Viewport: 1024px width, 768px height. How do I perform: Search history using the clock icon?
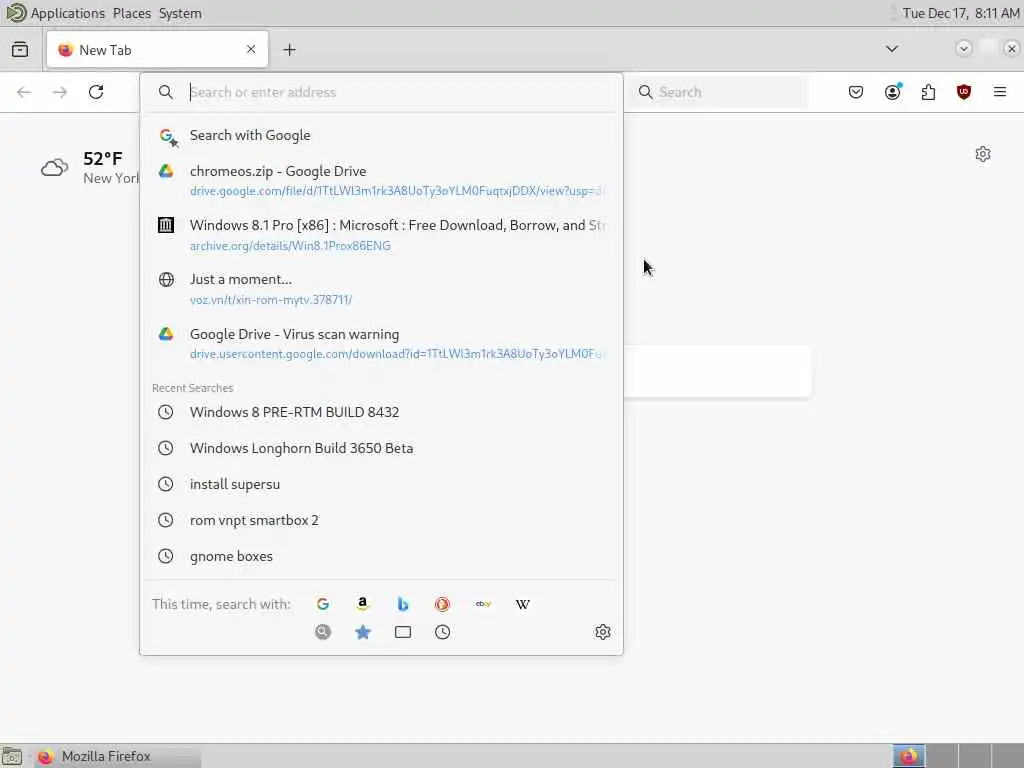(442, 632)
